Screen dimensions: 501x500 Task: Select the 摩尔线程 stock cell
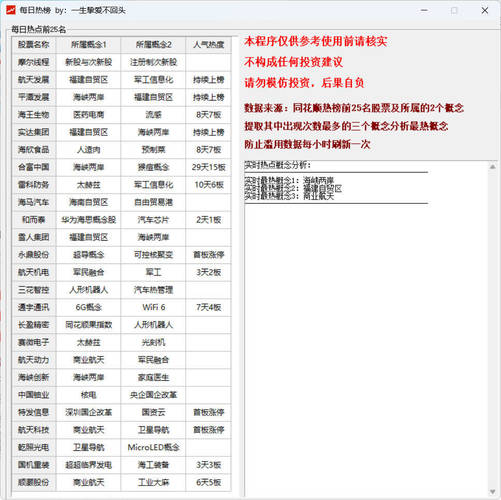click(34, 62)
